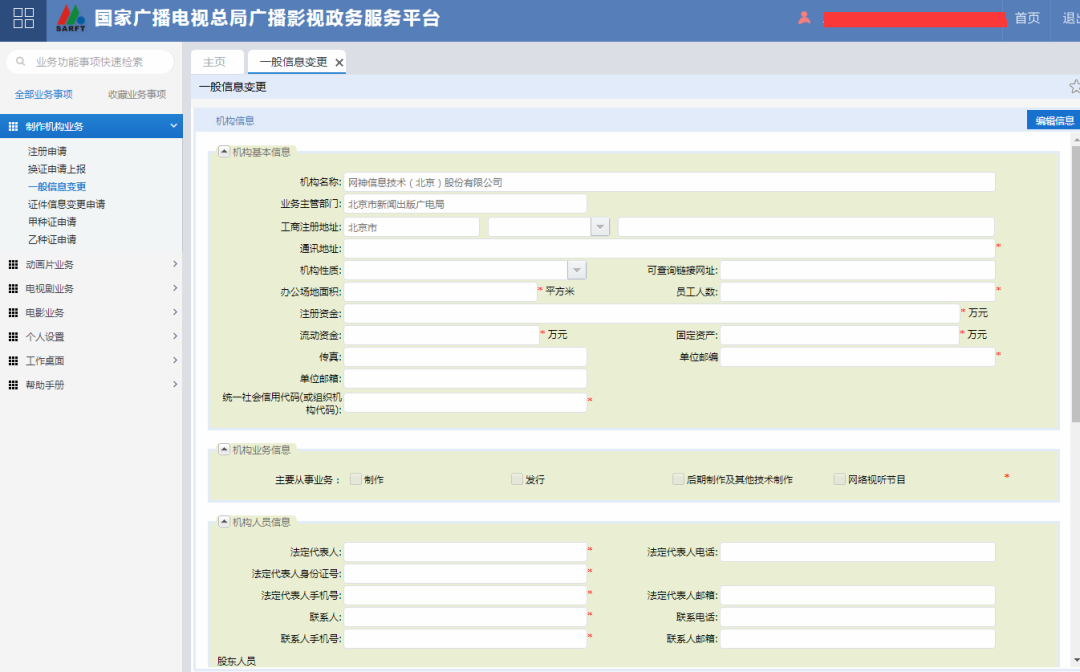Open 首页 in the top navigation
The height and width of the screenshot is (672, 1080).
click(1027, 18)
